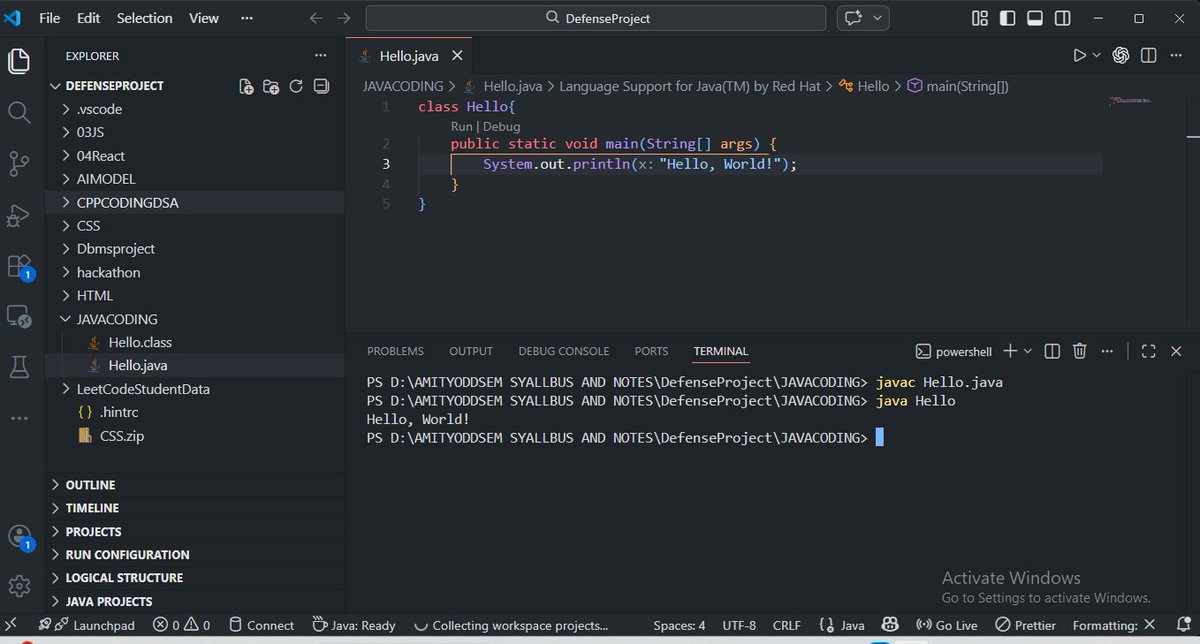The image size is (1200, 644).
Task: Split the editor to the right
Action: click(1149, 56)
